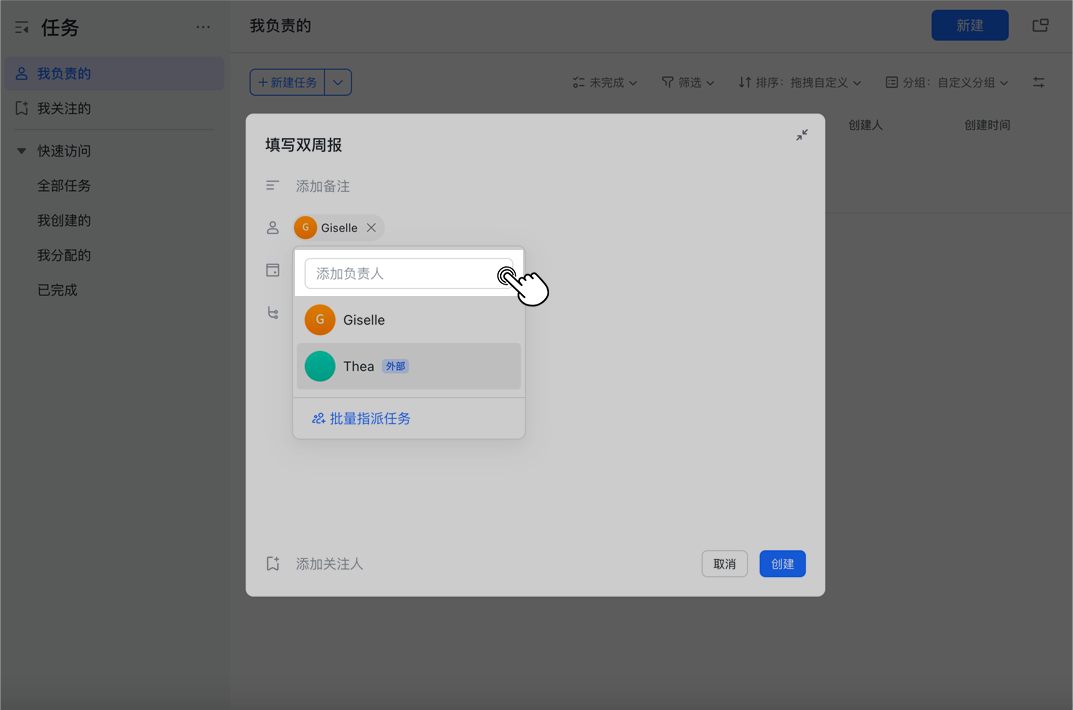
Task: Collapse the 快速访问 section
Action: (x=21, y=151)
